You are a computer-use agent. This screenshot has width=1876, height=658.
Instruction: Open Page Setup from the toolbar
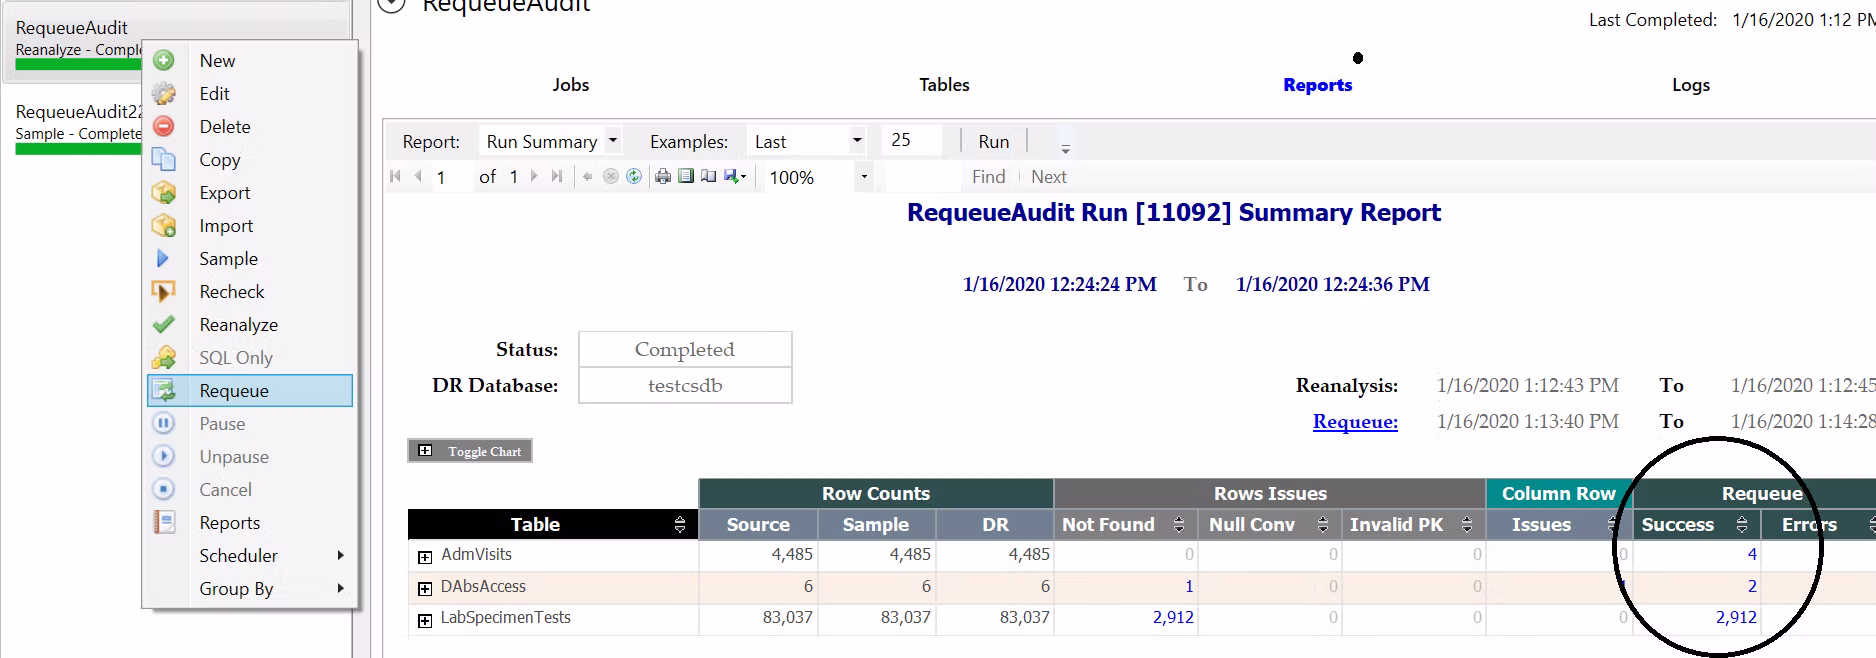tap(709, 177)
